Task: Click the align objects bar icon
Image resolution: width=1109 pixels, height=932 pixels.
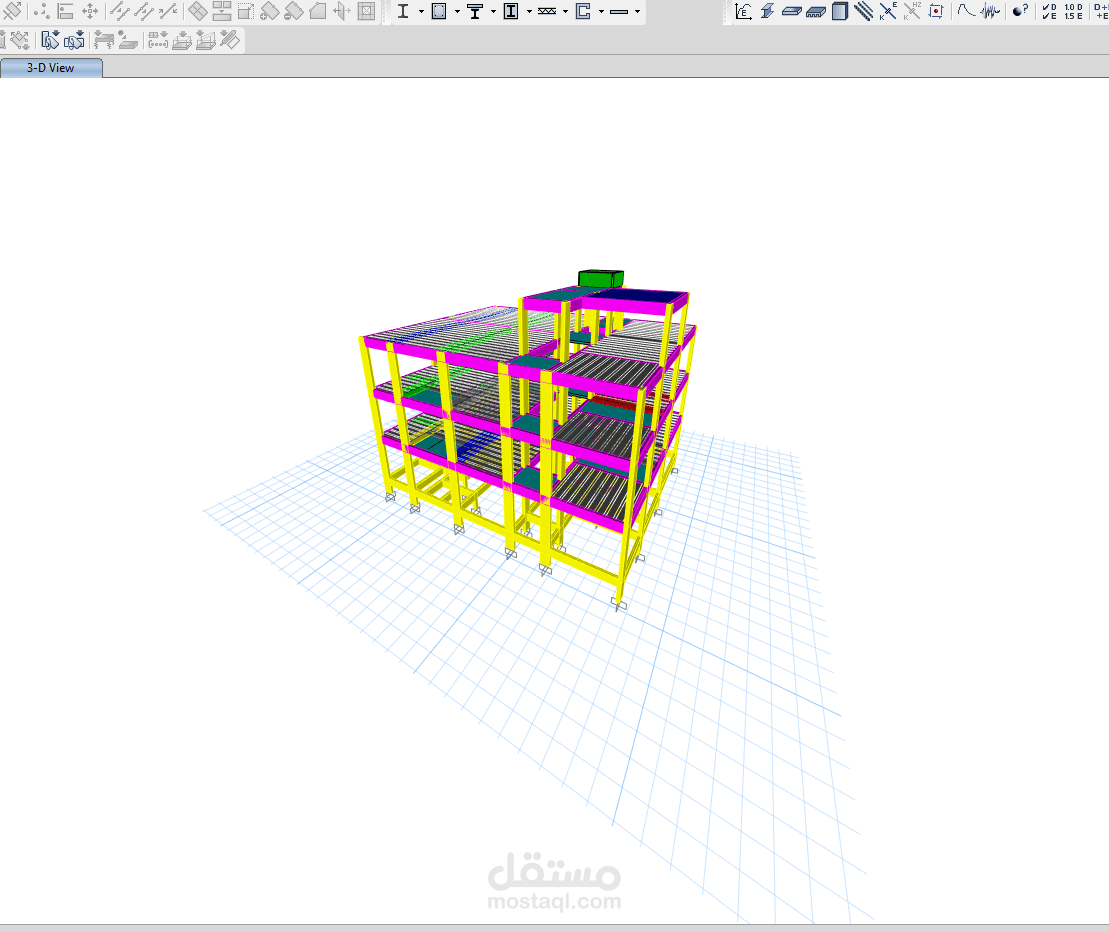Action: (x=66, y=11)
